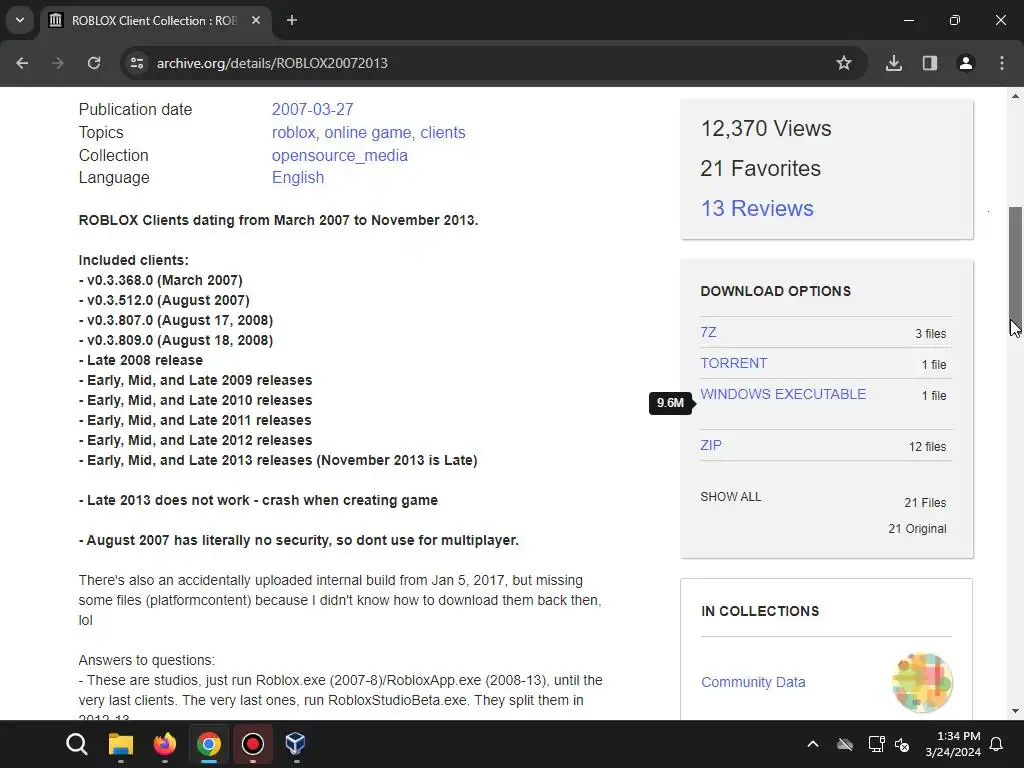This screenshot has height=768, width=1024.
Task: Select the ZIP download option
Action: point(711,445)
